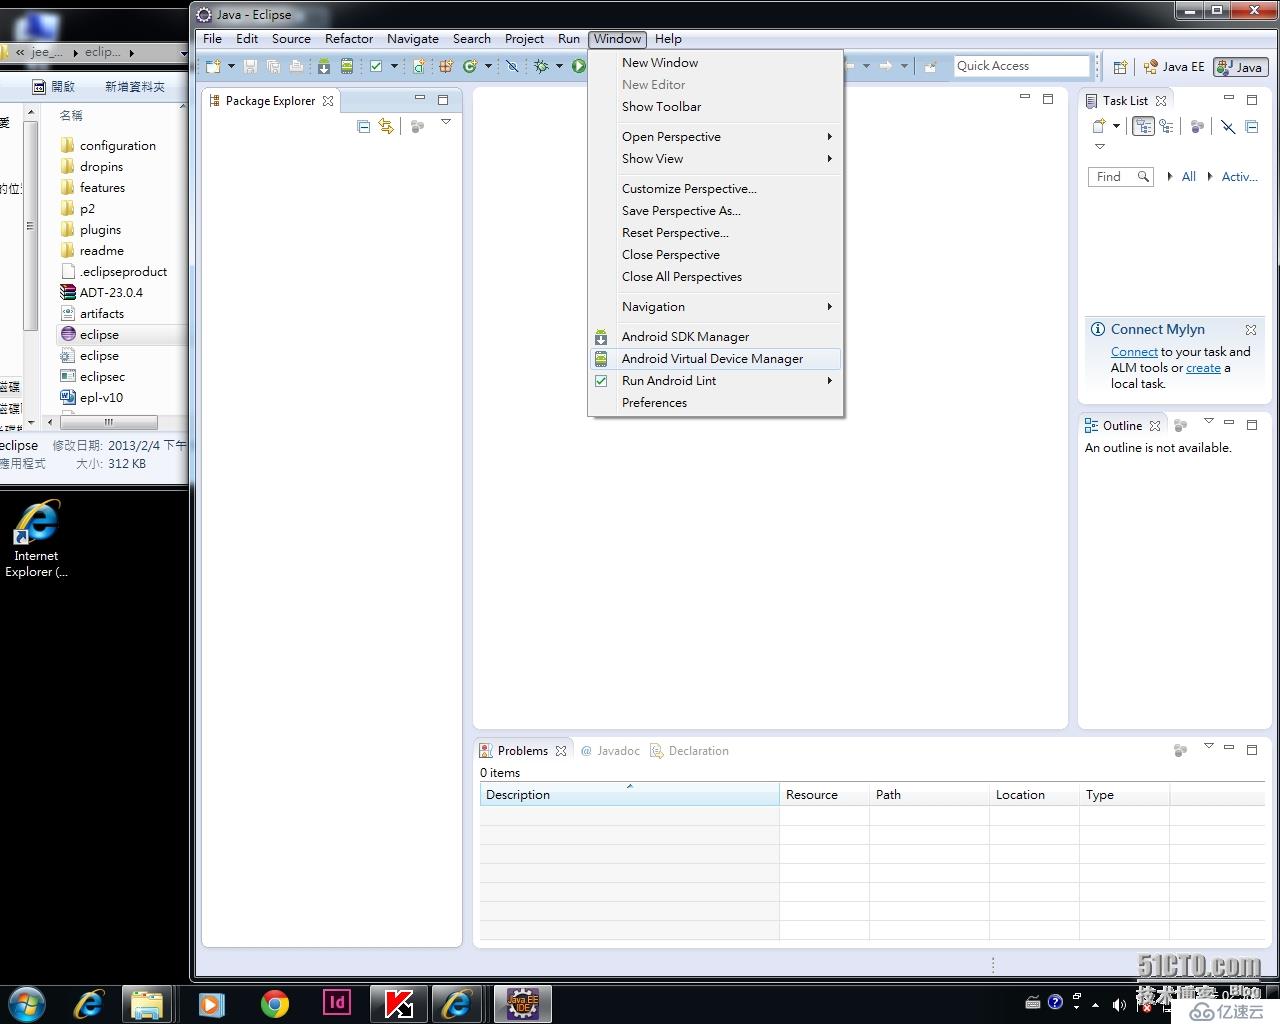Open the Help menu in the menu bar
Image resolution: width=1280 pixels, height=1024 pixels.
point(668,39)
